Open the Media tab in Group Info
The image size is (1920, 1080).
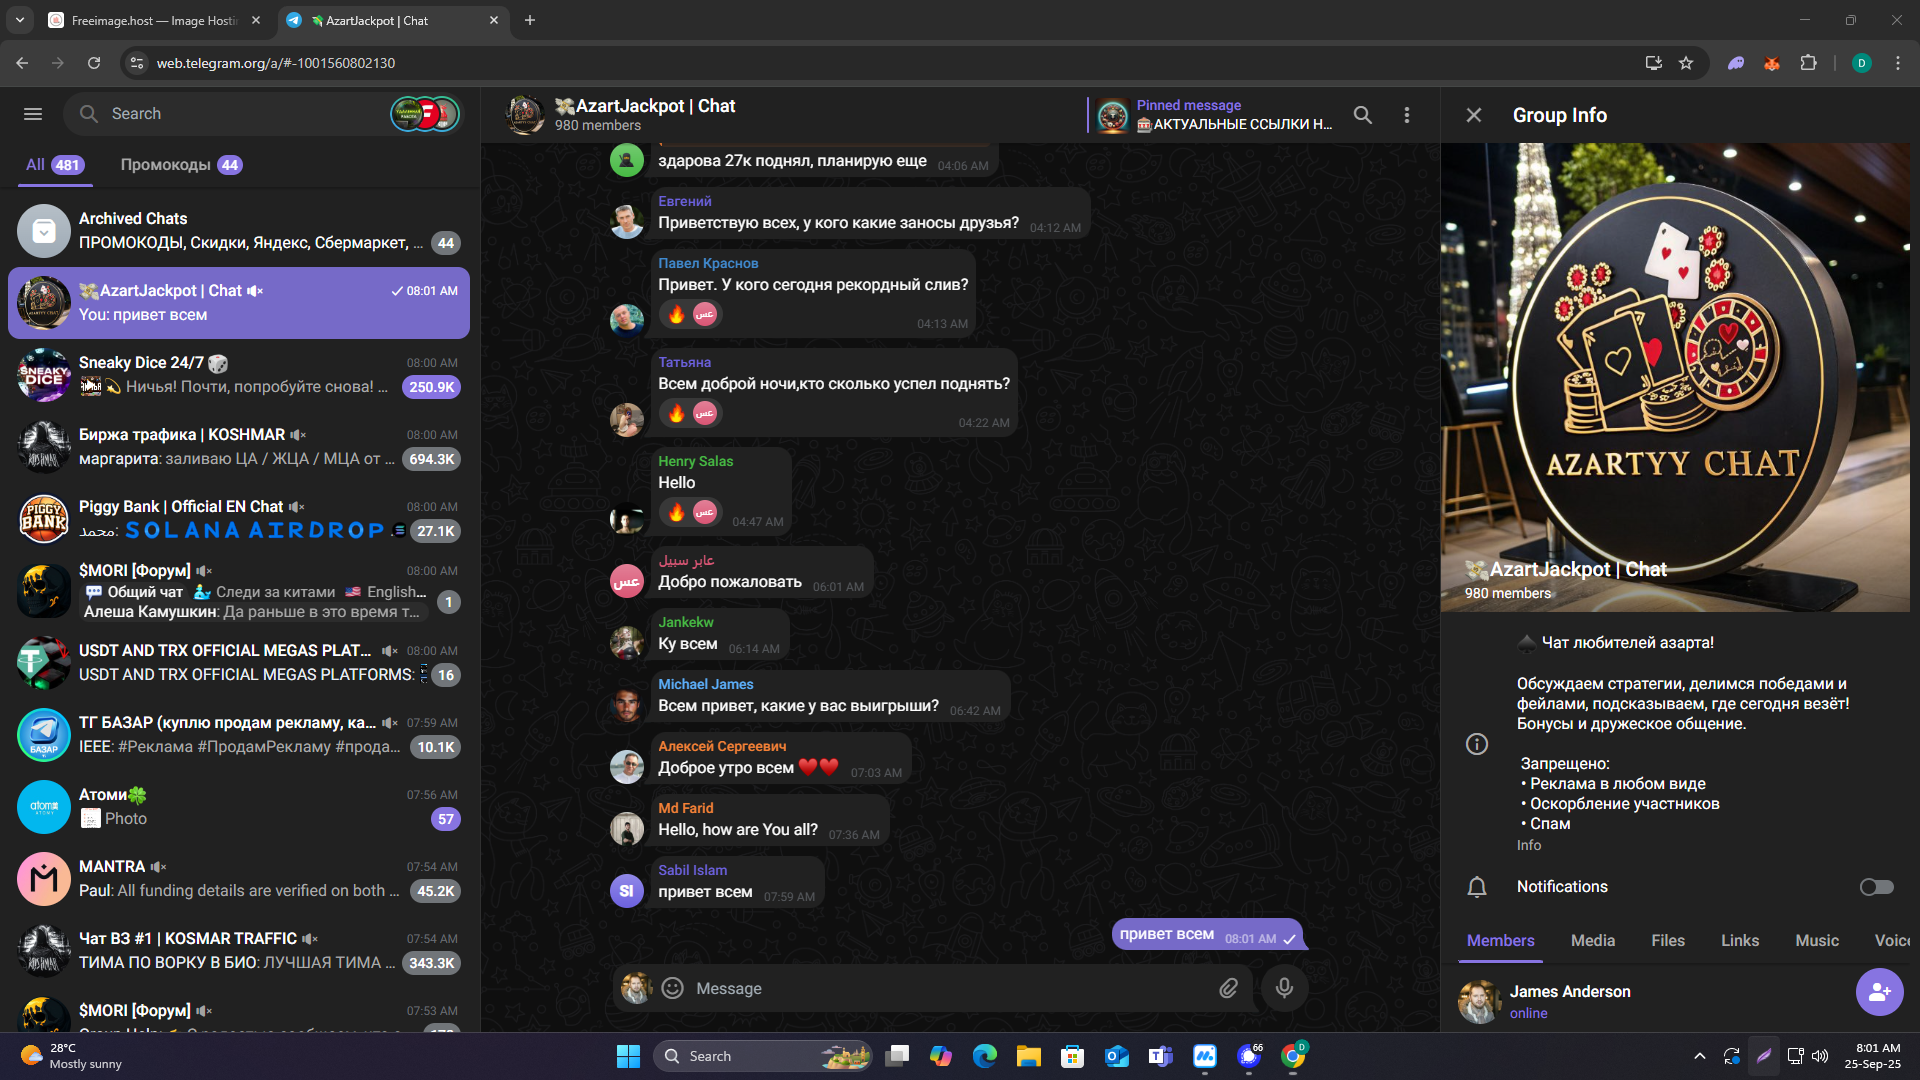point(1592,940)
